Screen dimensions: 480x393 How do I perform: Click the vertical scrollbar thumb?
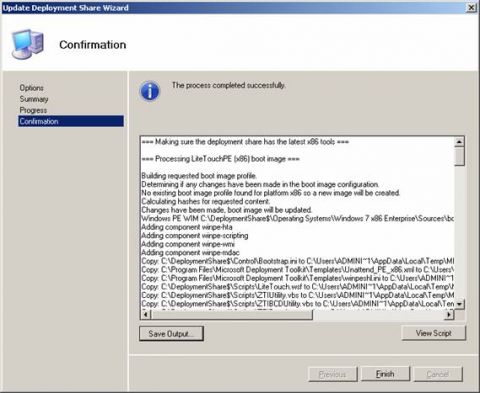pyautogui.click(x=459, y=156)
